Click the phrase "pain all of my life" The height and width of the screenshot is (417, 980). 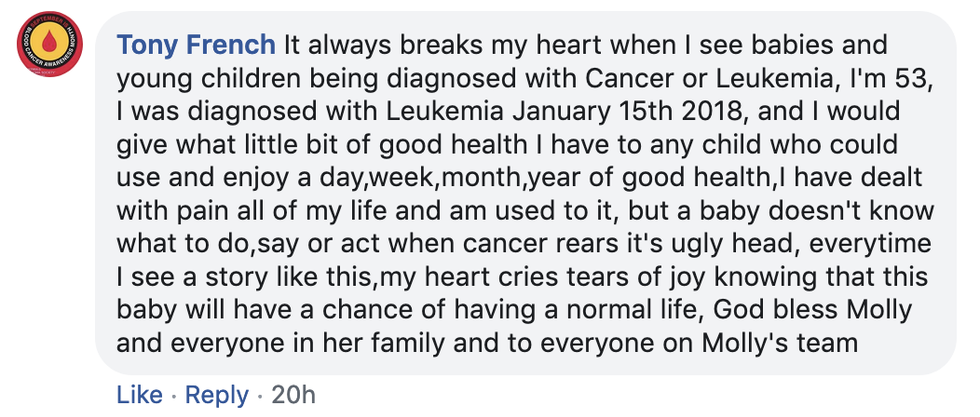point(270,210)
